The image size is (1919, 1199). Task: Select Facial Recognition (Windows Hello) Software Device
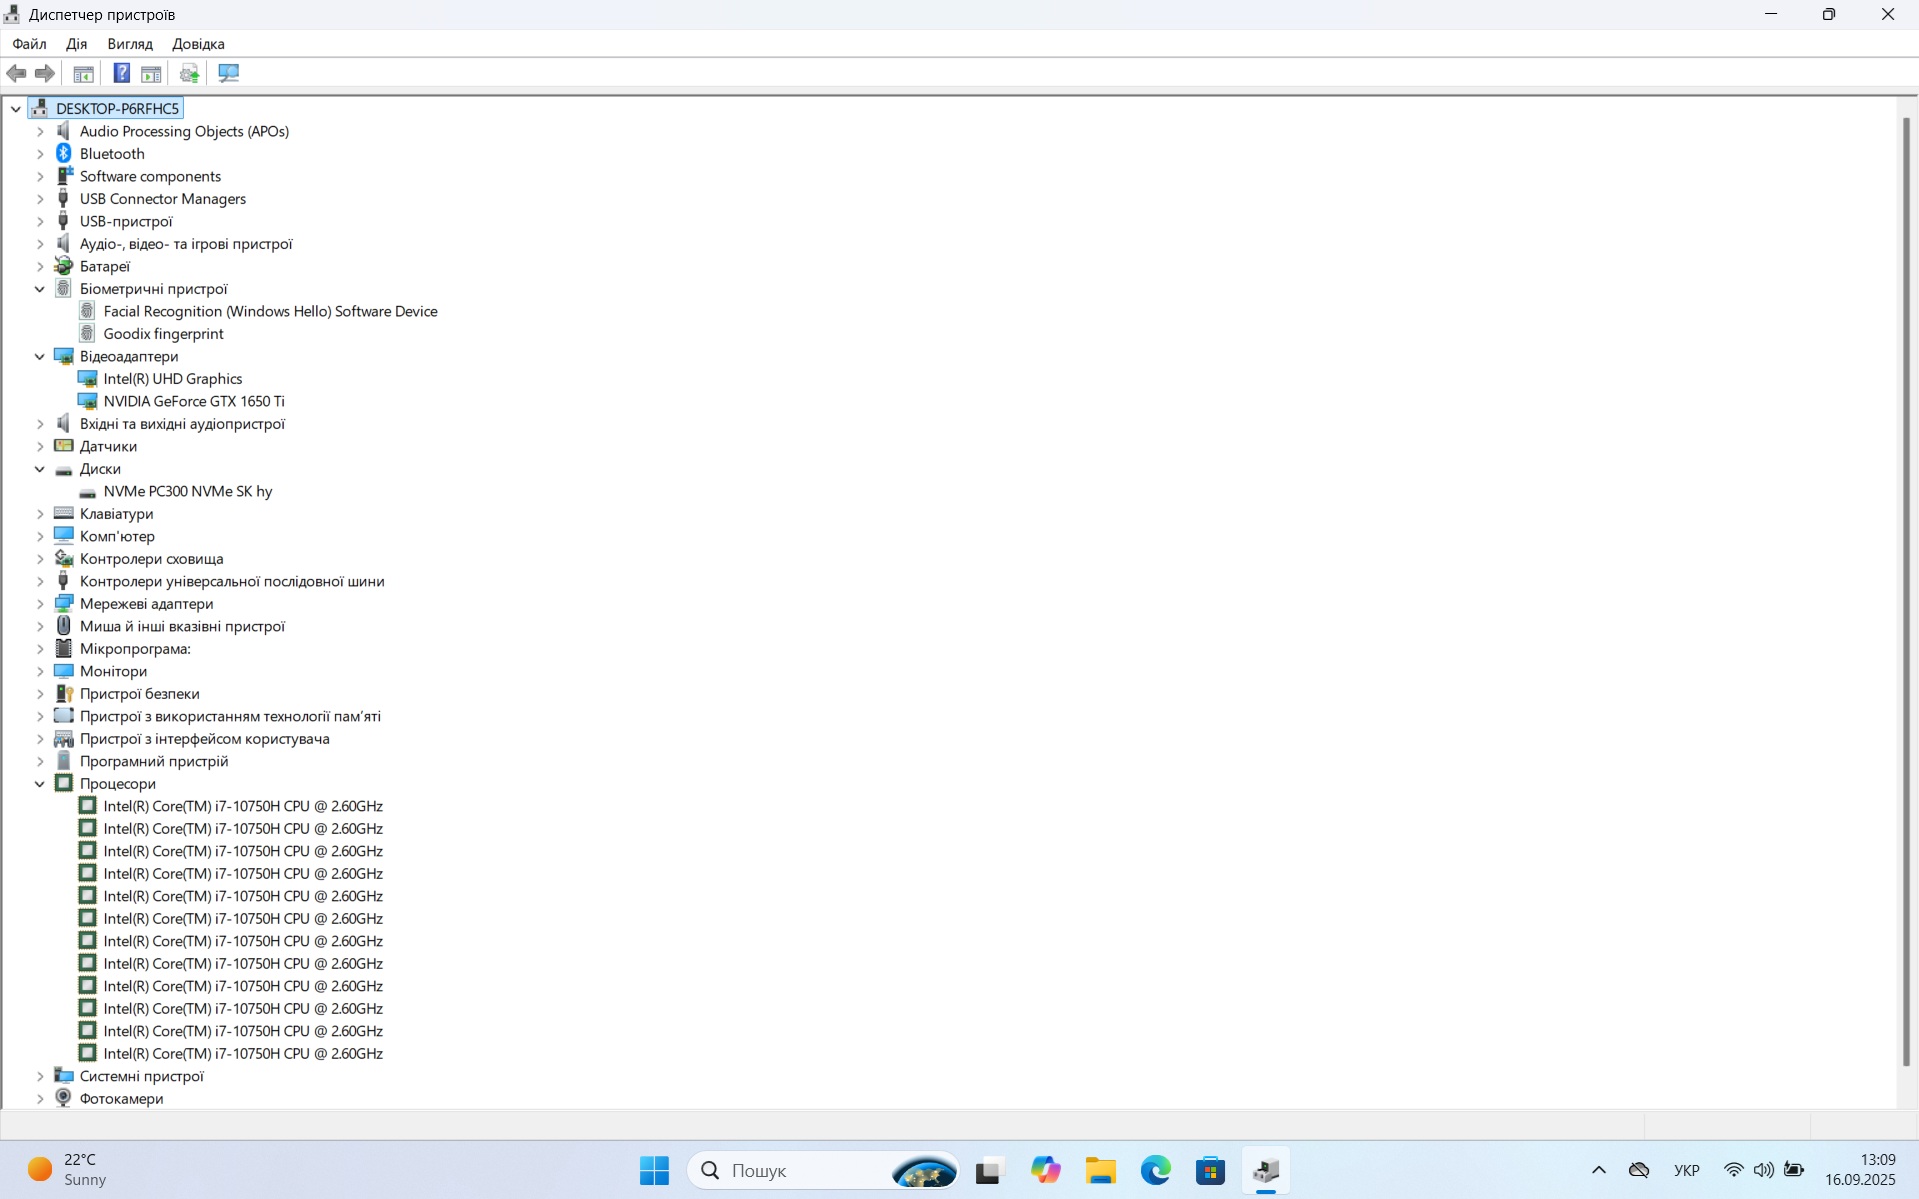270,311
